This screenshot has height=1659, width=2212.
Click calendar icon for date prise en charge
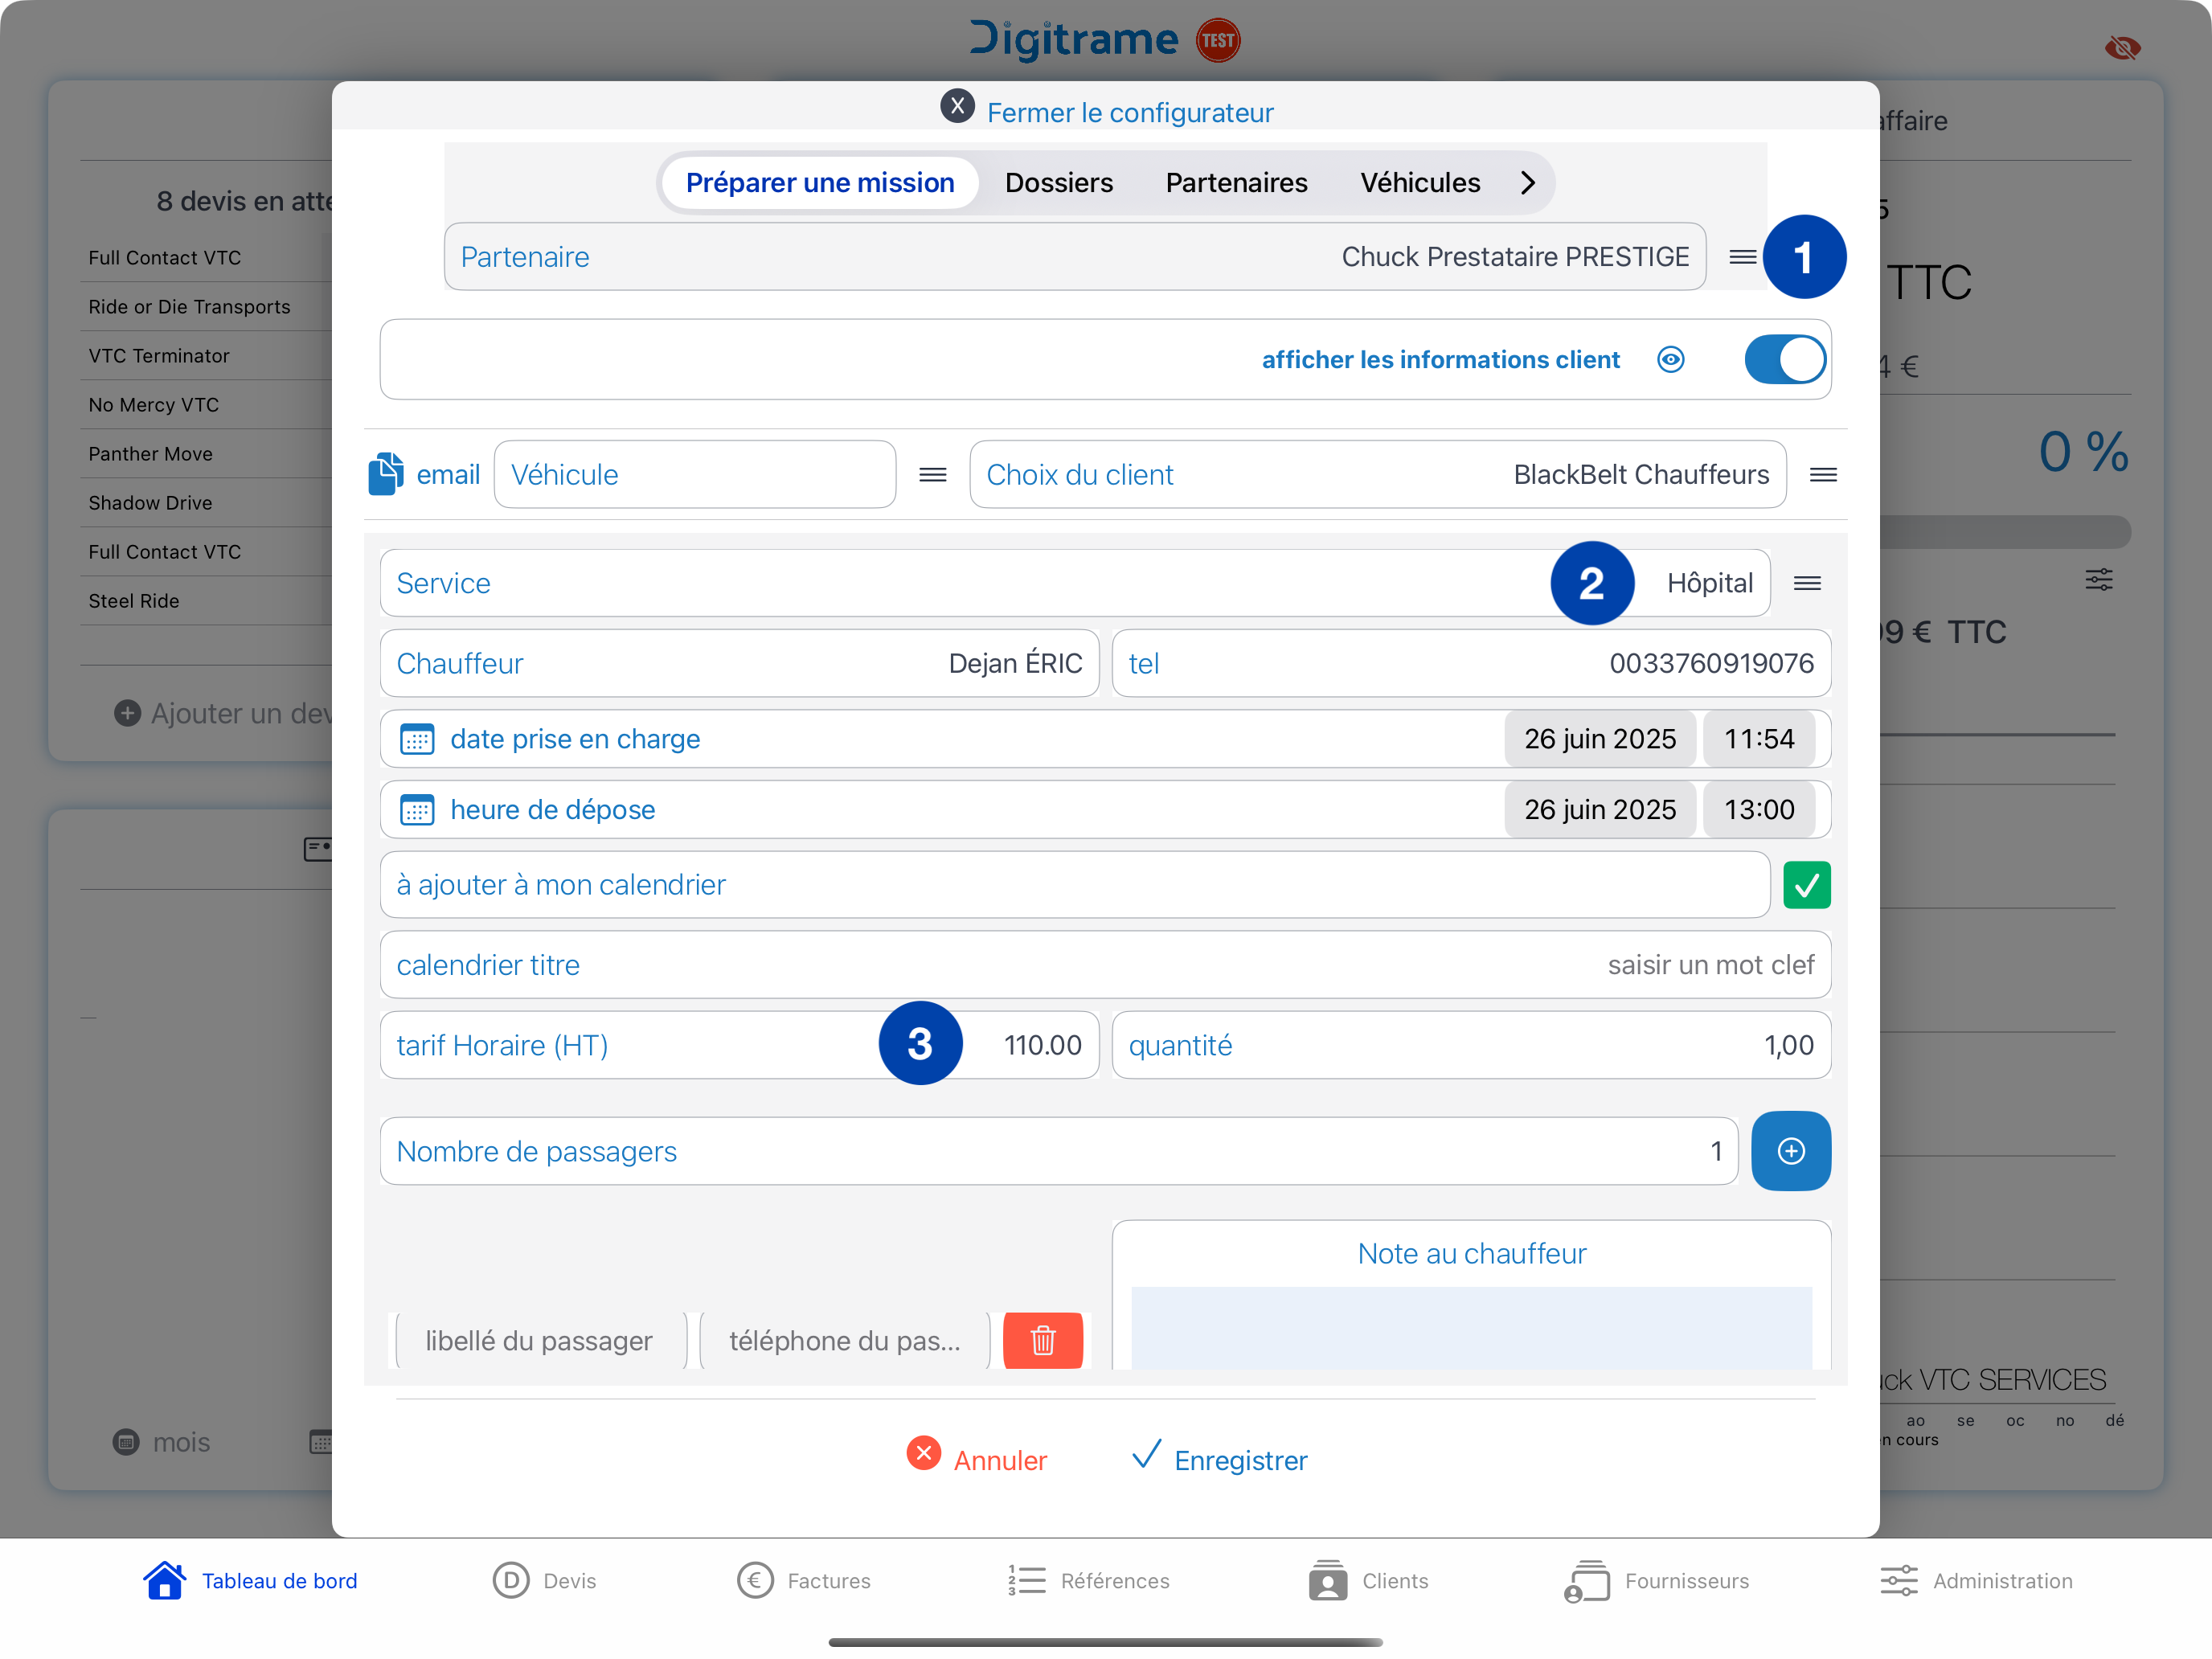[x=417, y=739]
